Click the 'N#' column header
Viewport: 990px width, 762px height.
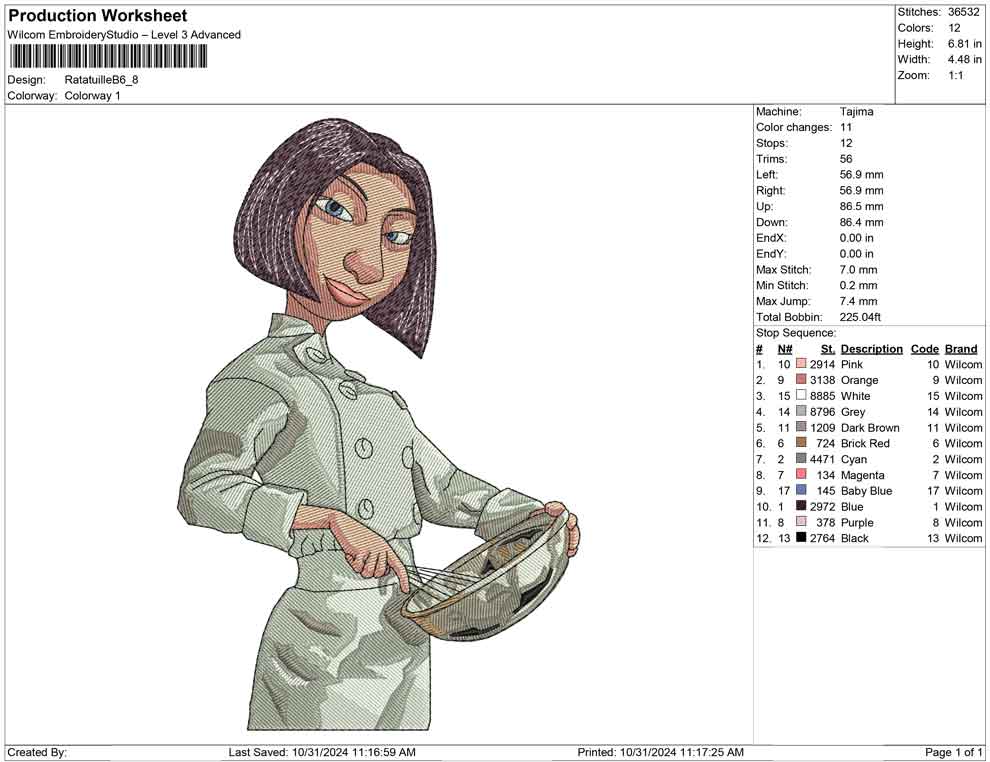point(784,348)
